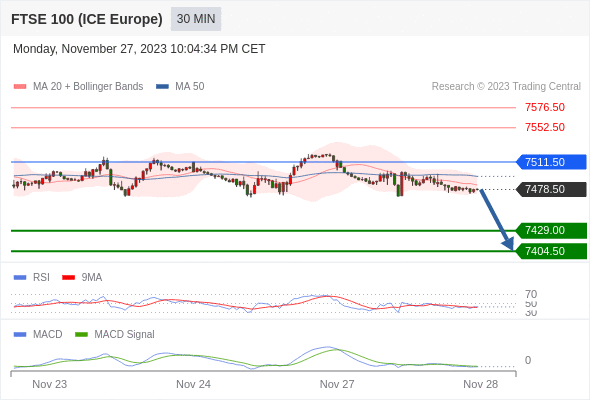
Task: Click the MA 20 + Bollinger Bands swatch
Action: (x=20, y=87)
